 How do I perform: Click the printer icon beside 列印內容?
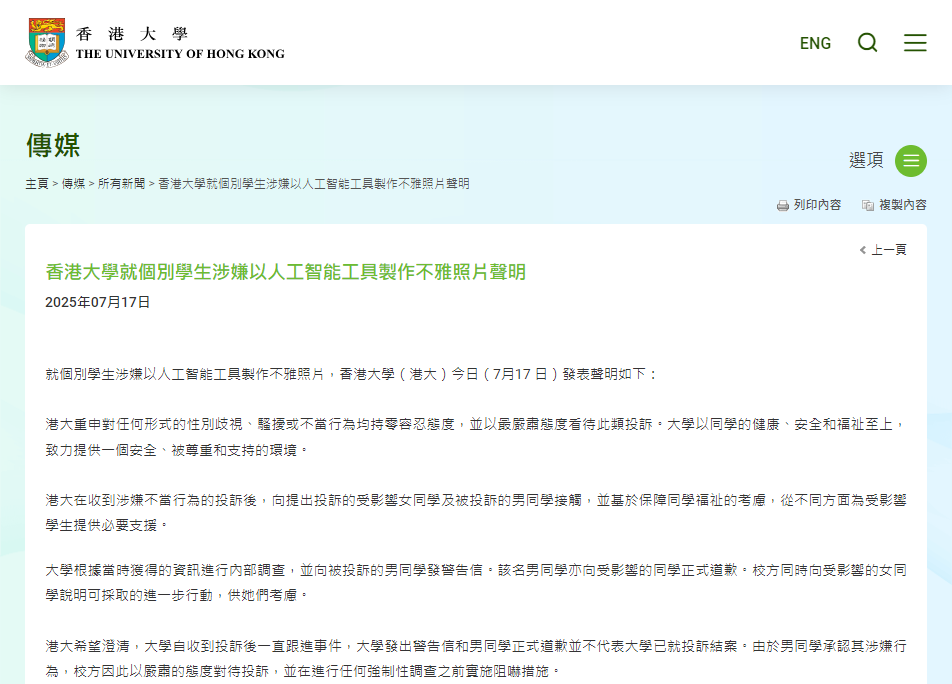coord(783,205)
